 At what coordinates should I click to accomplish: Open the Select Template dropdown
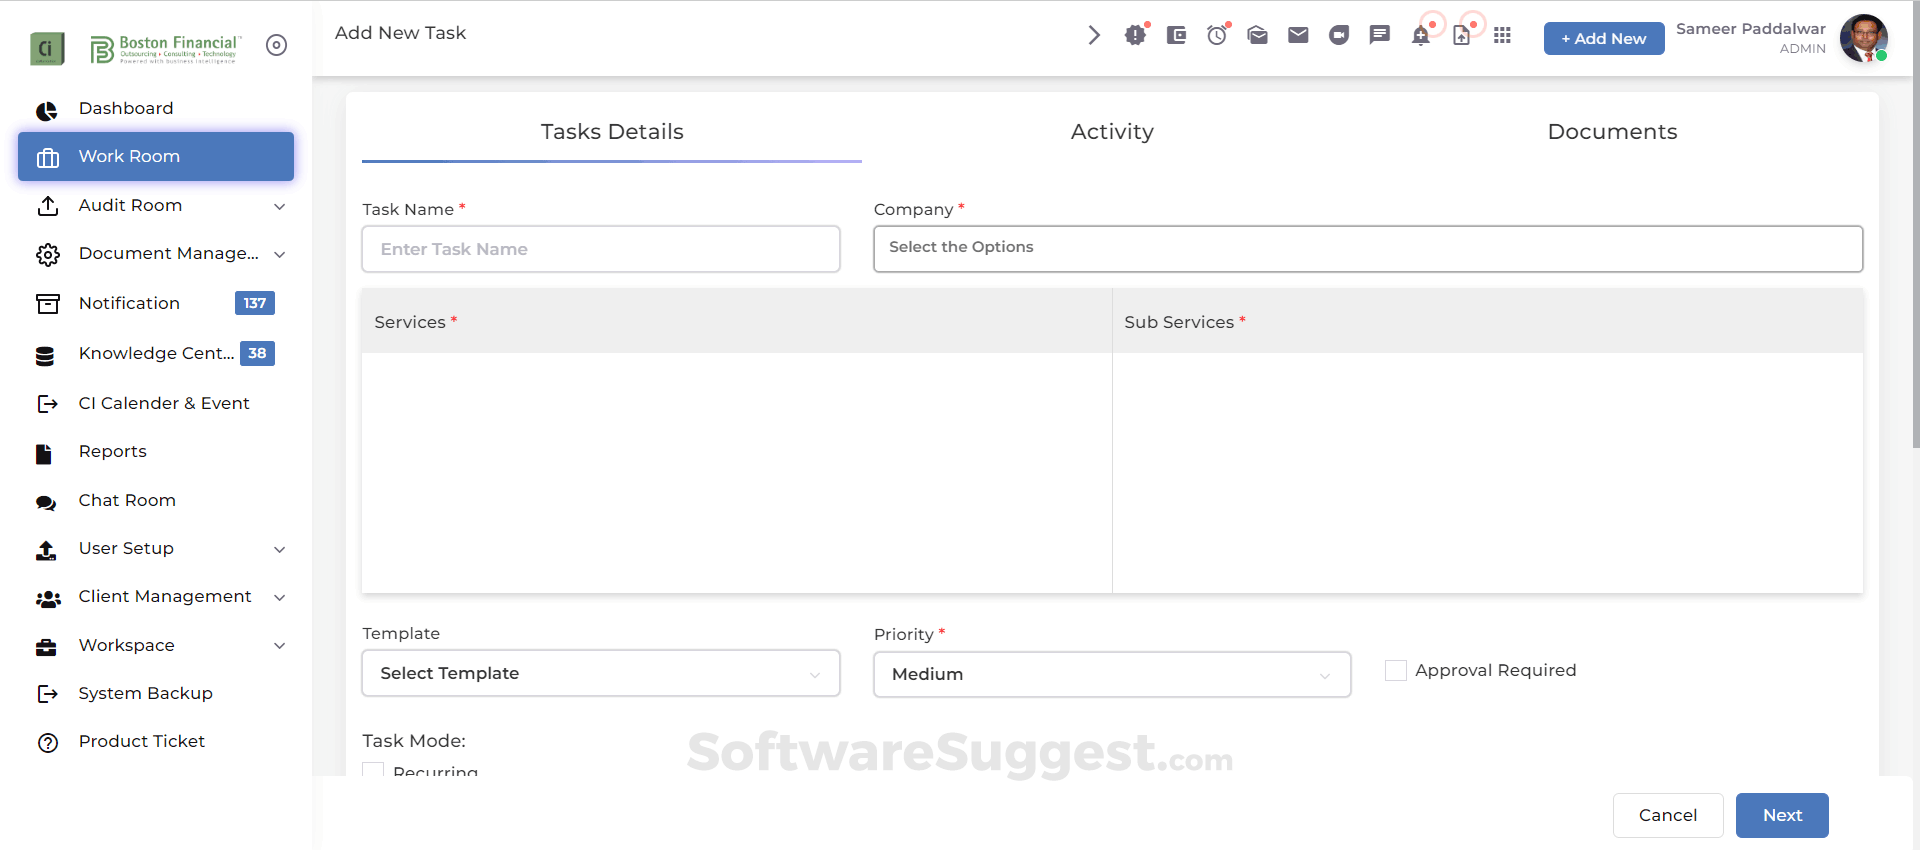[x=600, y=674]
